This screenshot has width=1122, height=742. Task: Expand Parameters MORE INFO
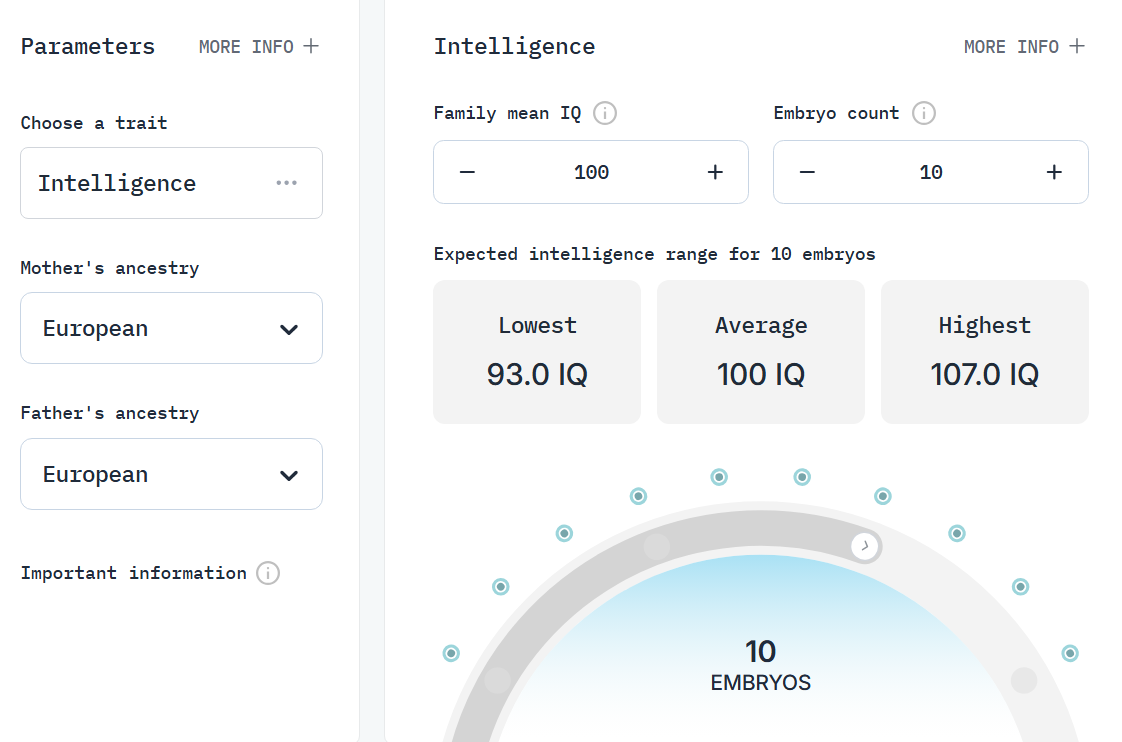(258, 47)
